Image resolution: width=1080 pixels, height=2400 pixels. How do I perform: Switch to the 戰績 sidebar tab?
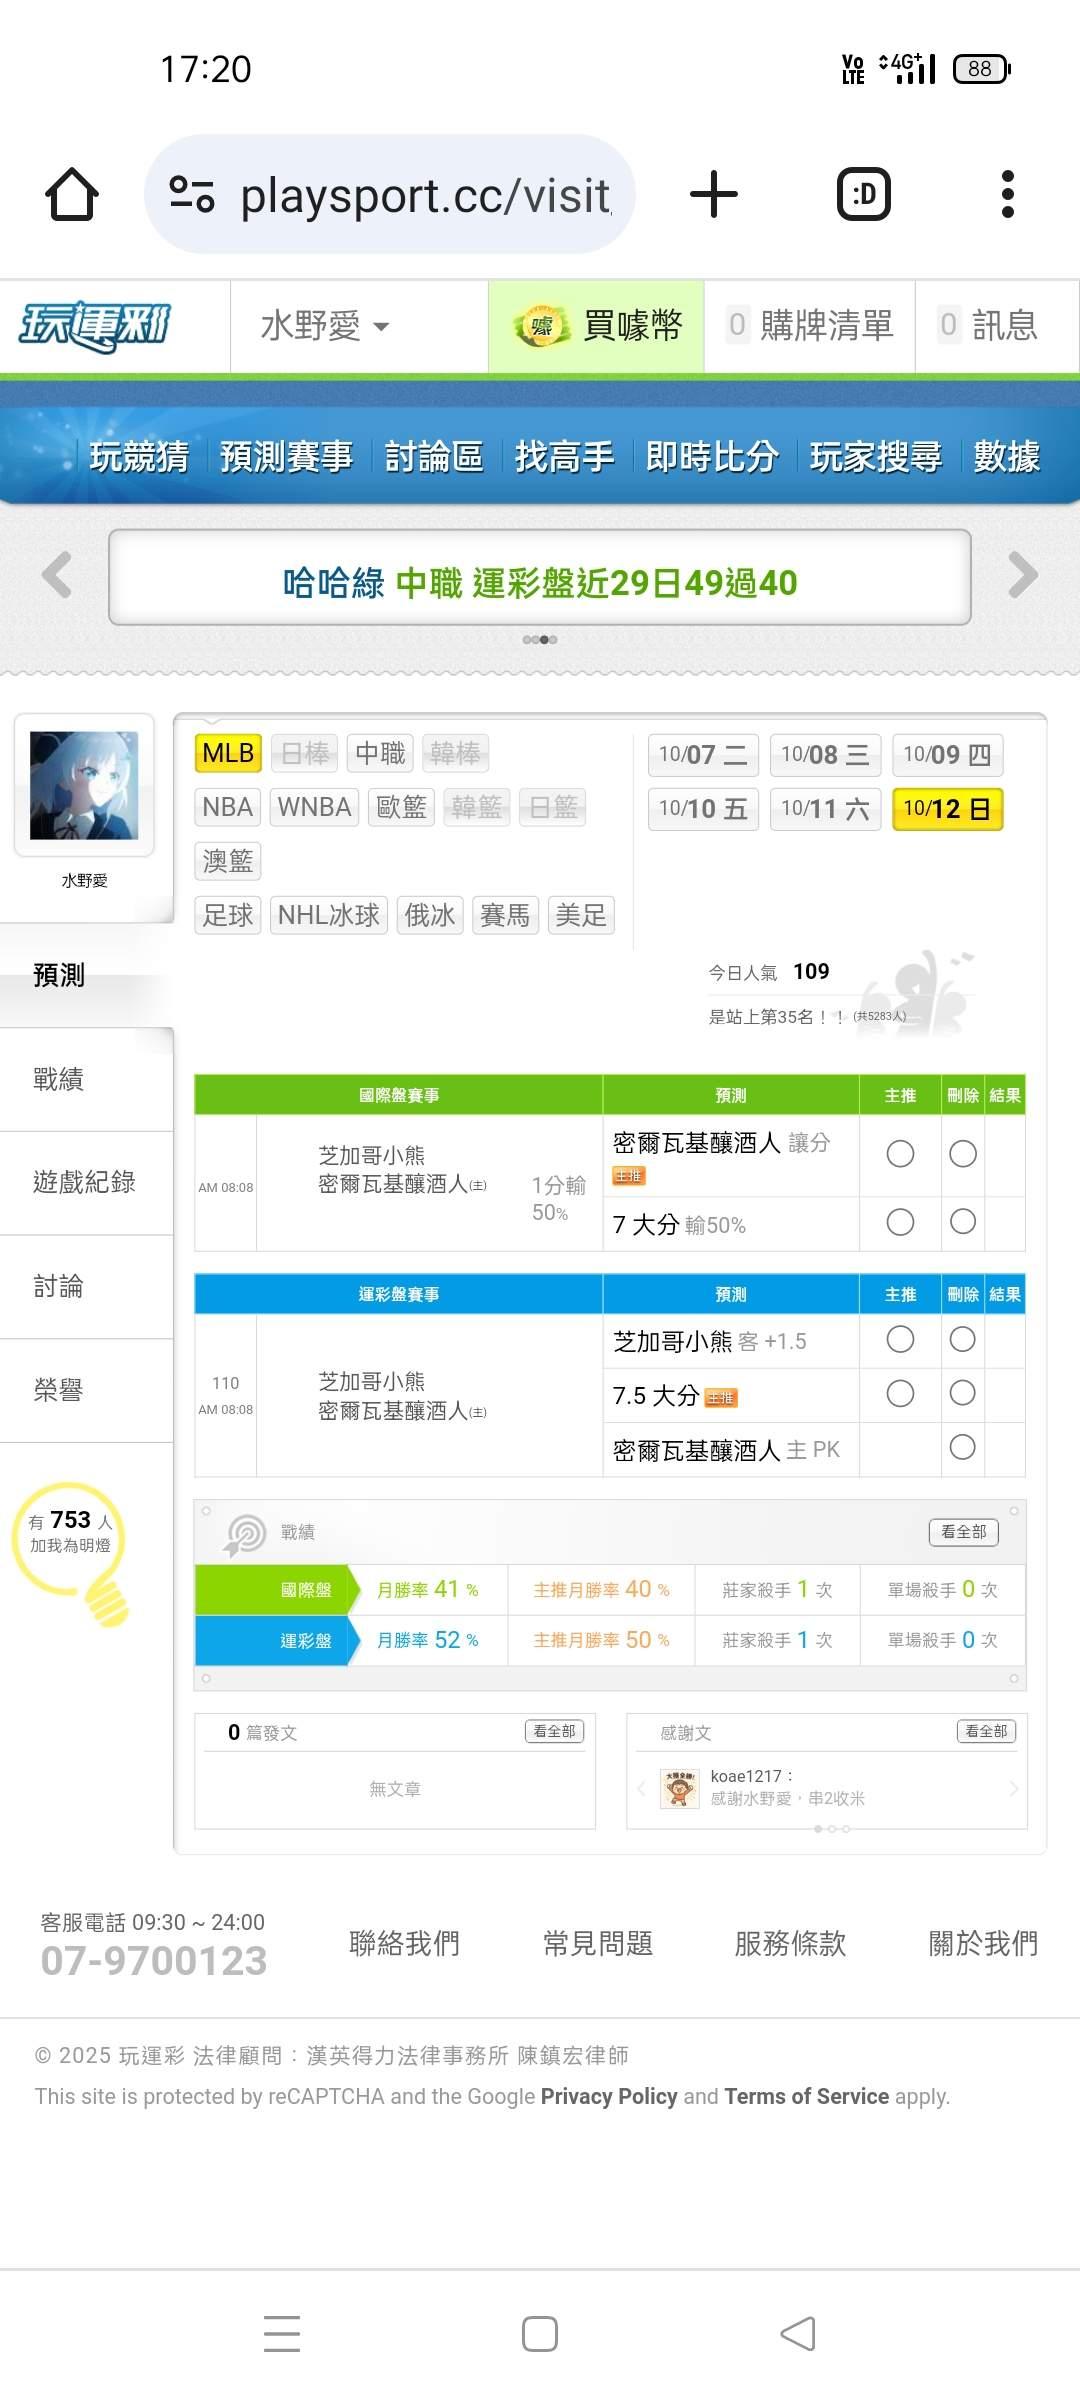(59, 1080)
